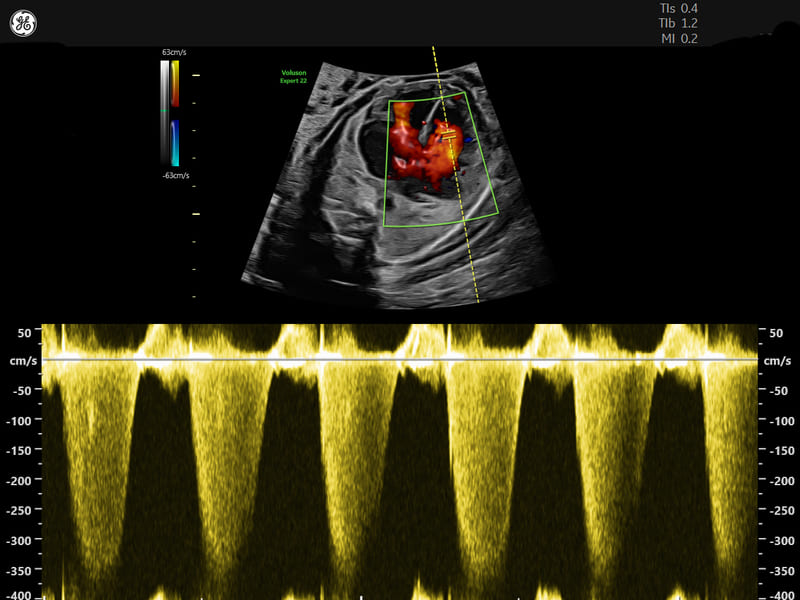
Task: Click the MI 0.2 mechanical index readout
Action: tap(679, 39)
